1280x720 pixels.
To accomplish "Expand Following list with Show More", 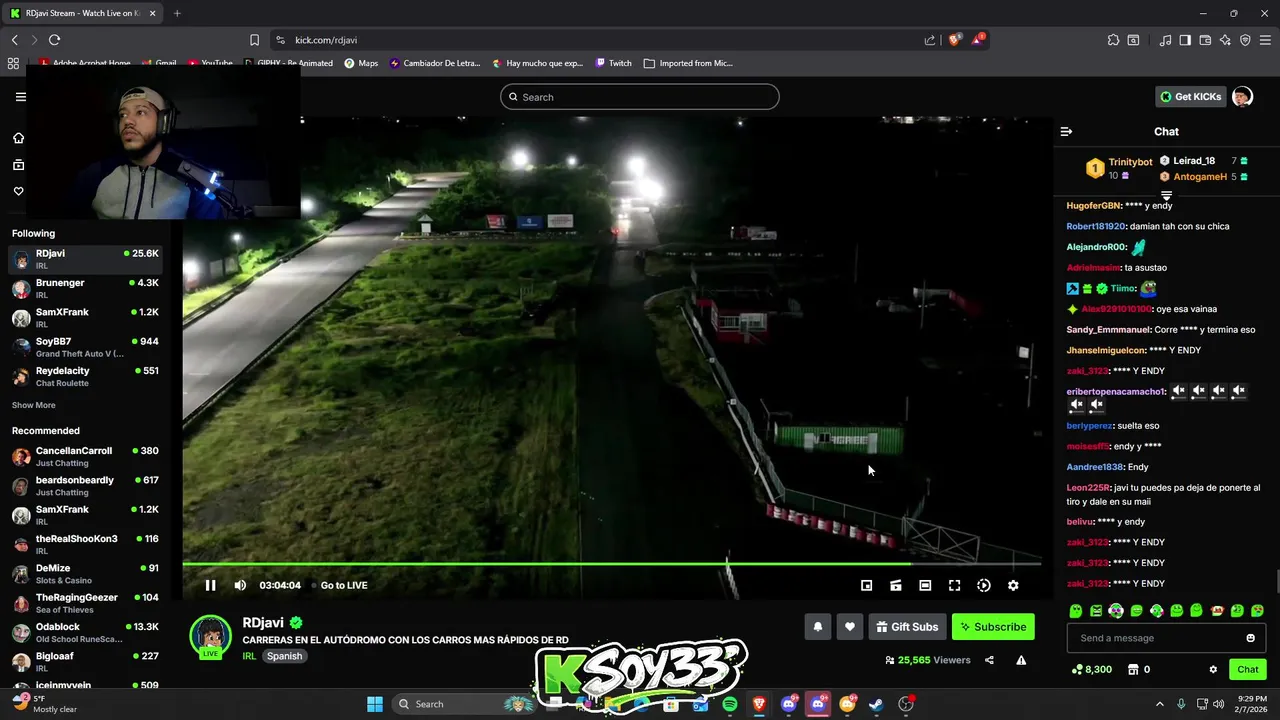I will click(x=34, y=405).
